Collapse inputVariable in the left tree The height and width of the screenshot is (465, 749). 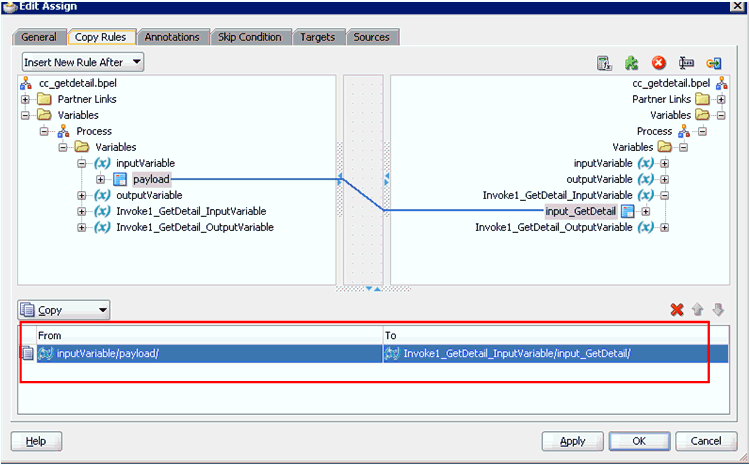click(x=82, y=163)
